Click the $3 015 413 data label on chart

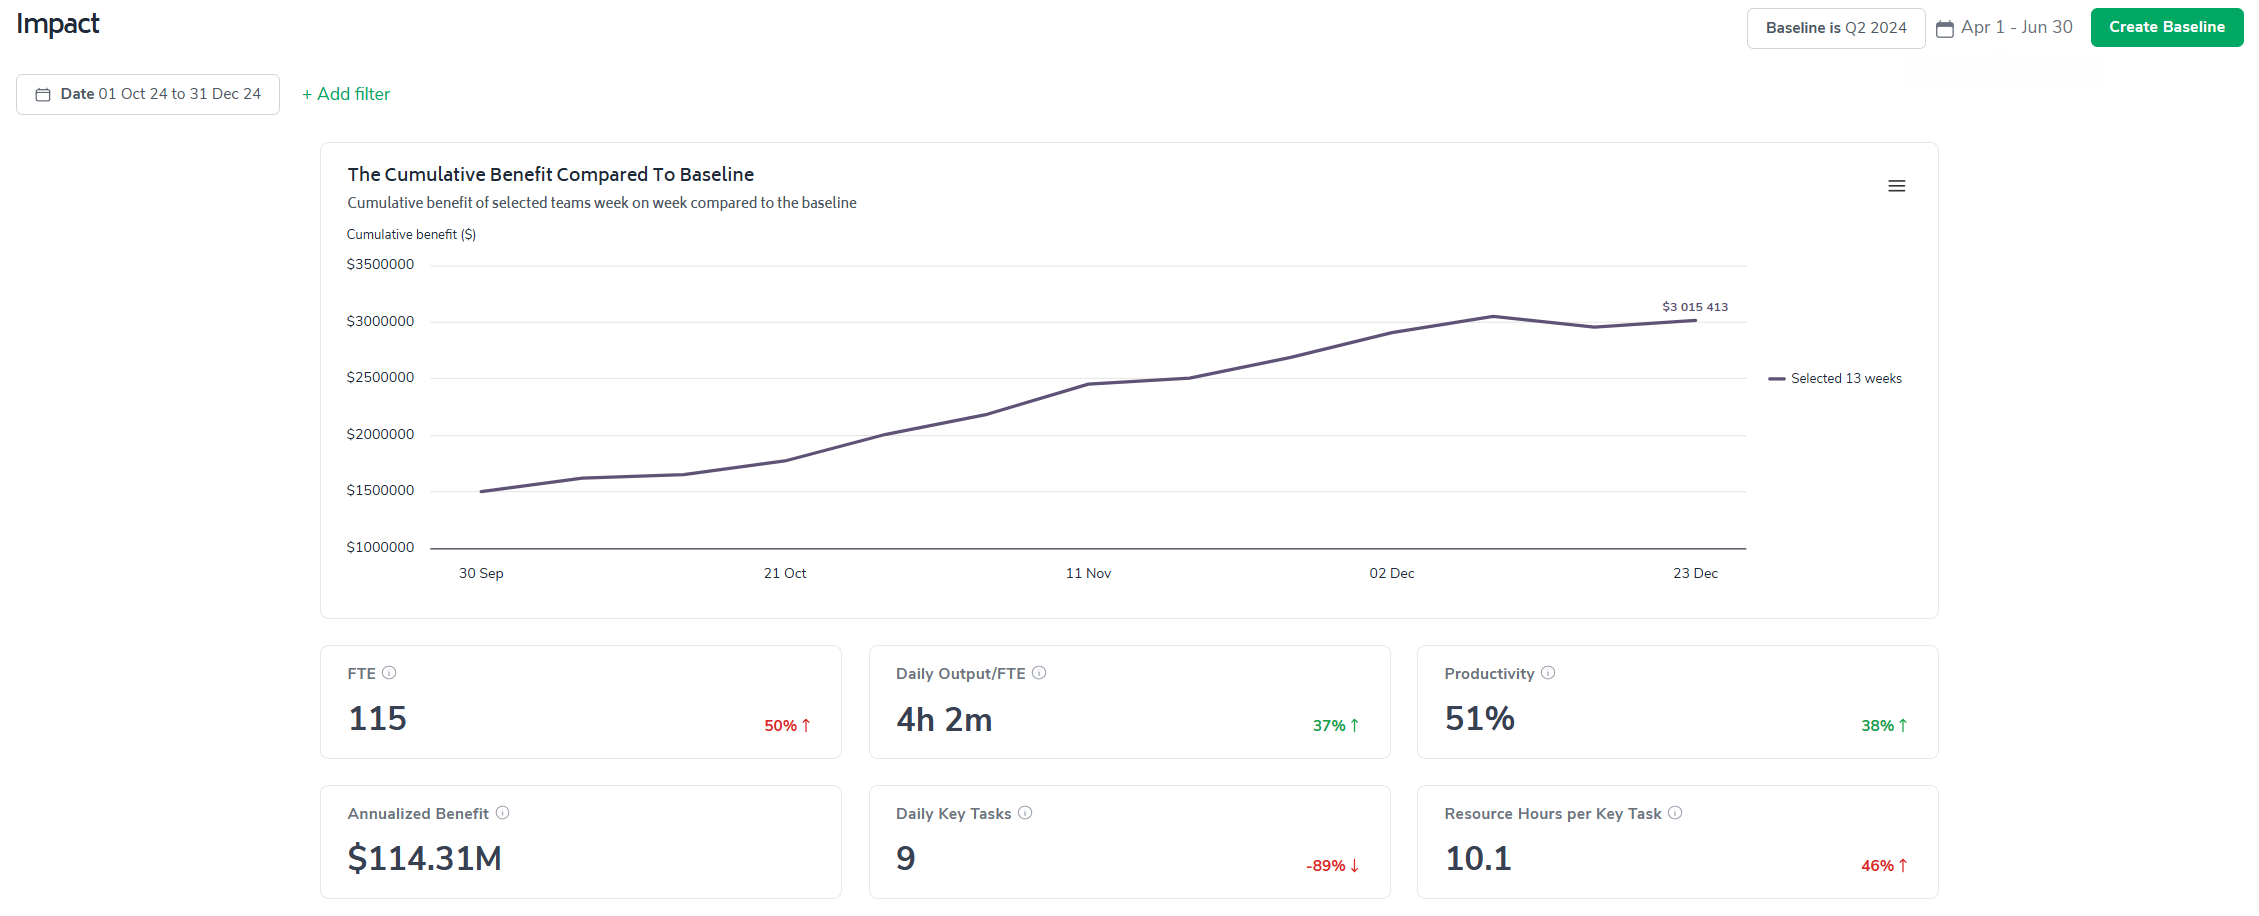(x=1695, y=307)
